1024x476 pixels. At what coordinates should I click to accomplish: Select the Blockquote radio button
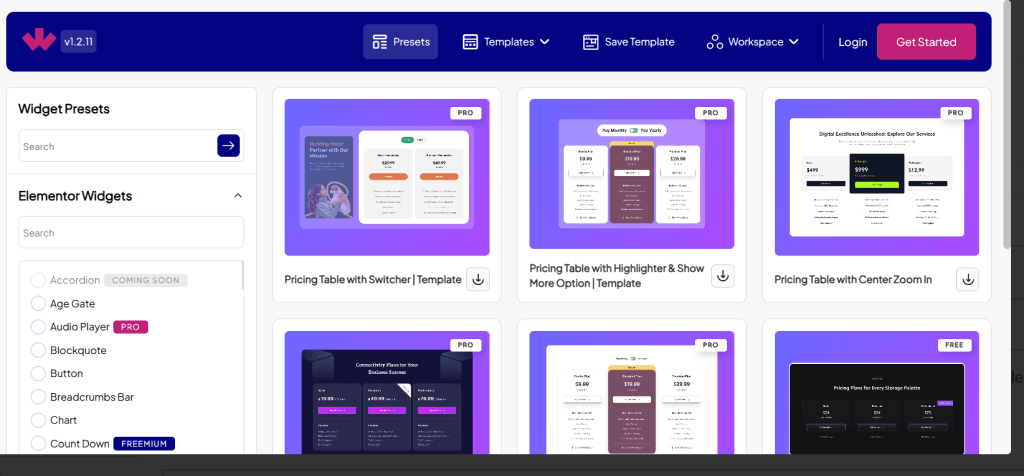(39, 350)
